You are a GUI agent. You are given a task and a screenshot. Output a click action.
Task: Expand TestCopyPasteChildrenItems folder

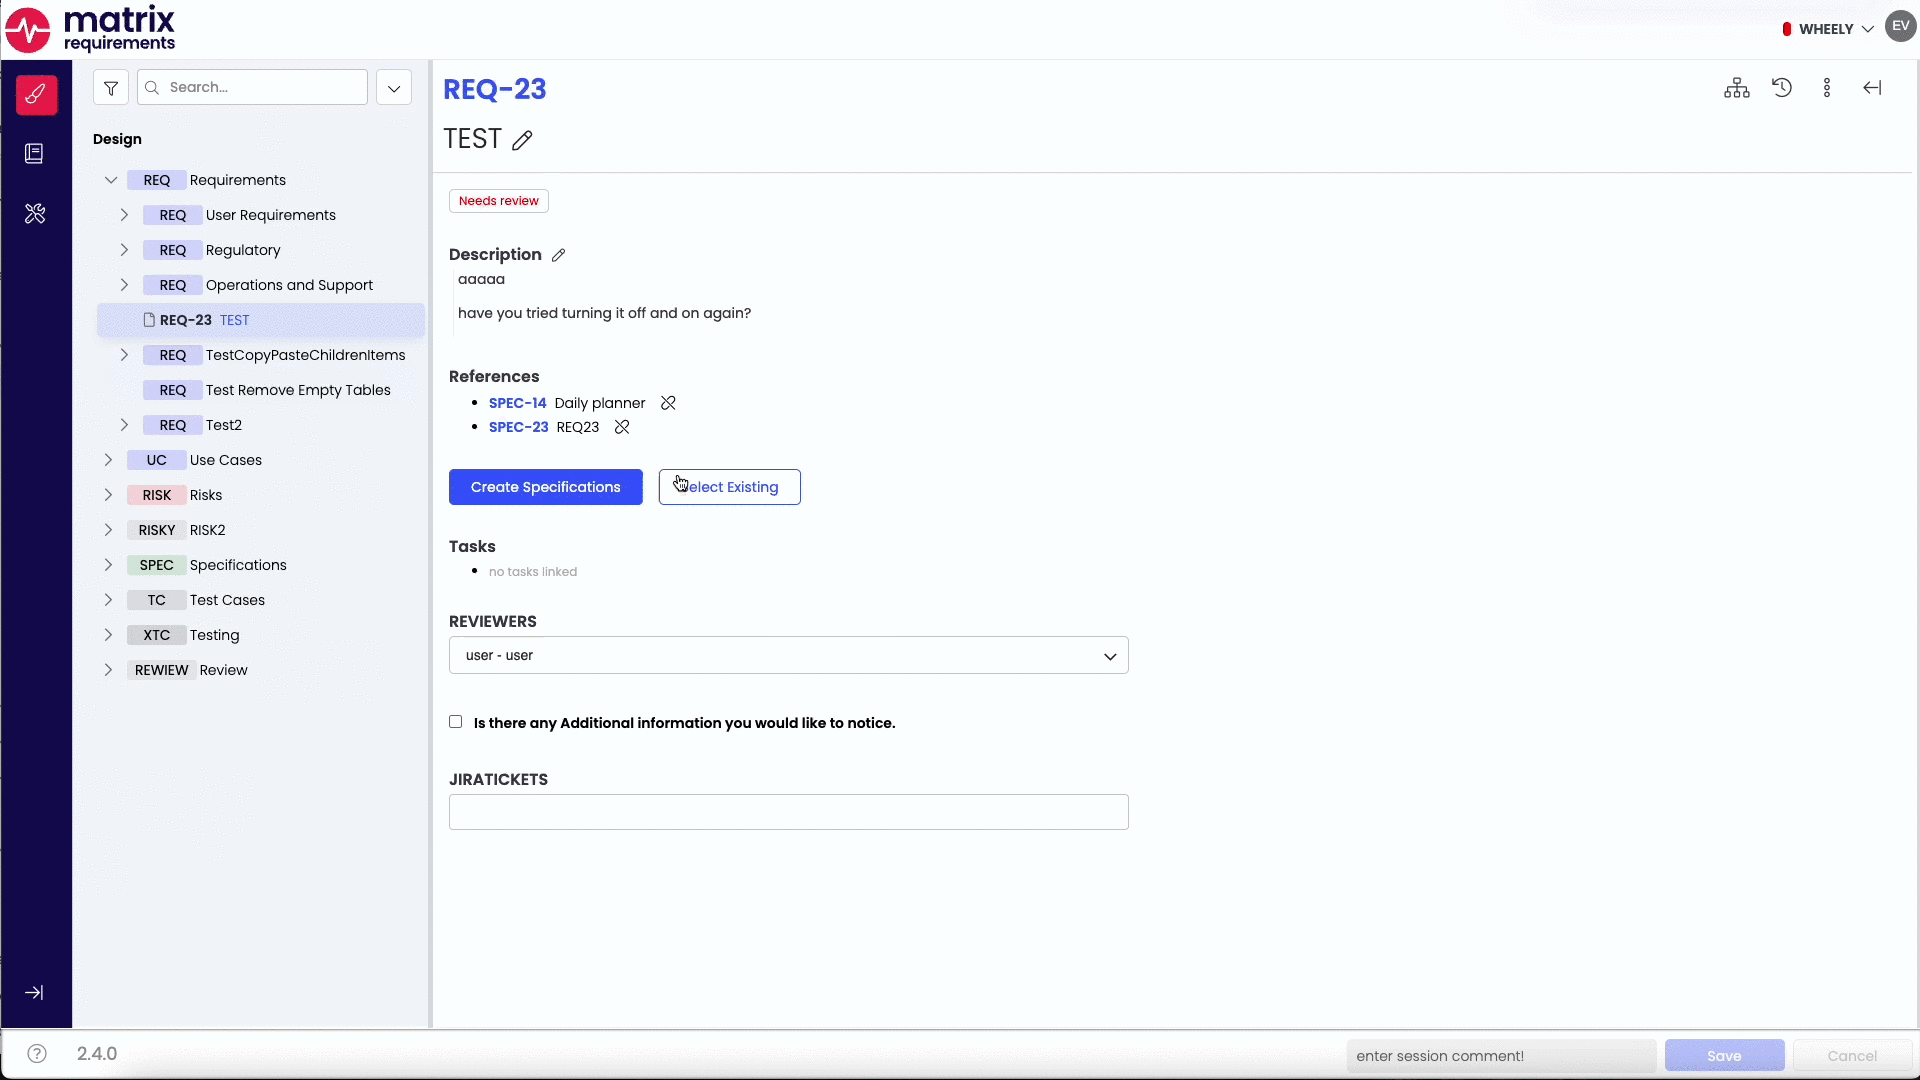tap(124, 355)
